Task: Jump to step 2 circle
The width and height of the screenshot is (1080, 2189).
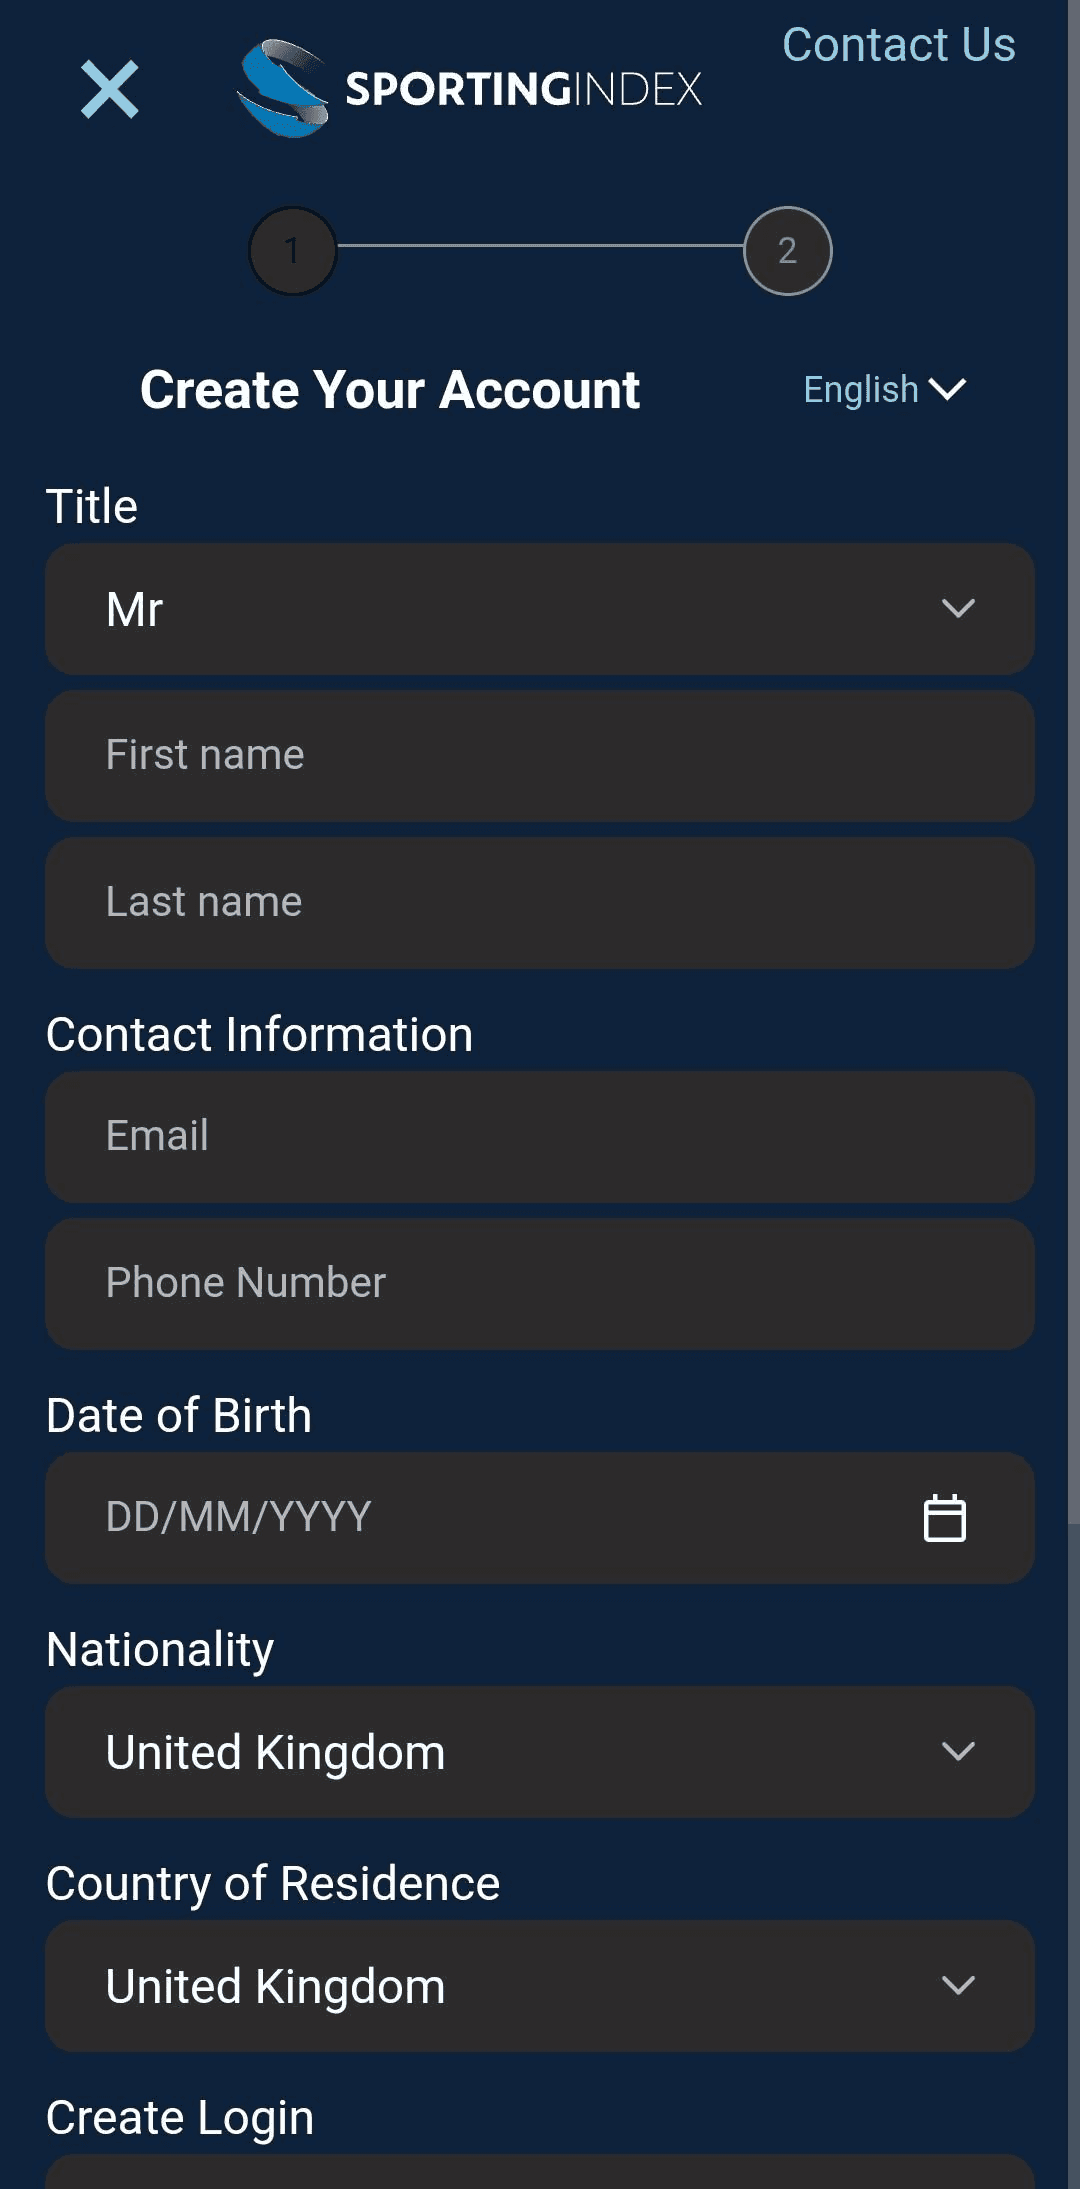Action: (x=787, y=250)
